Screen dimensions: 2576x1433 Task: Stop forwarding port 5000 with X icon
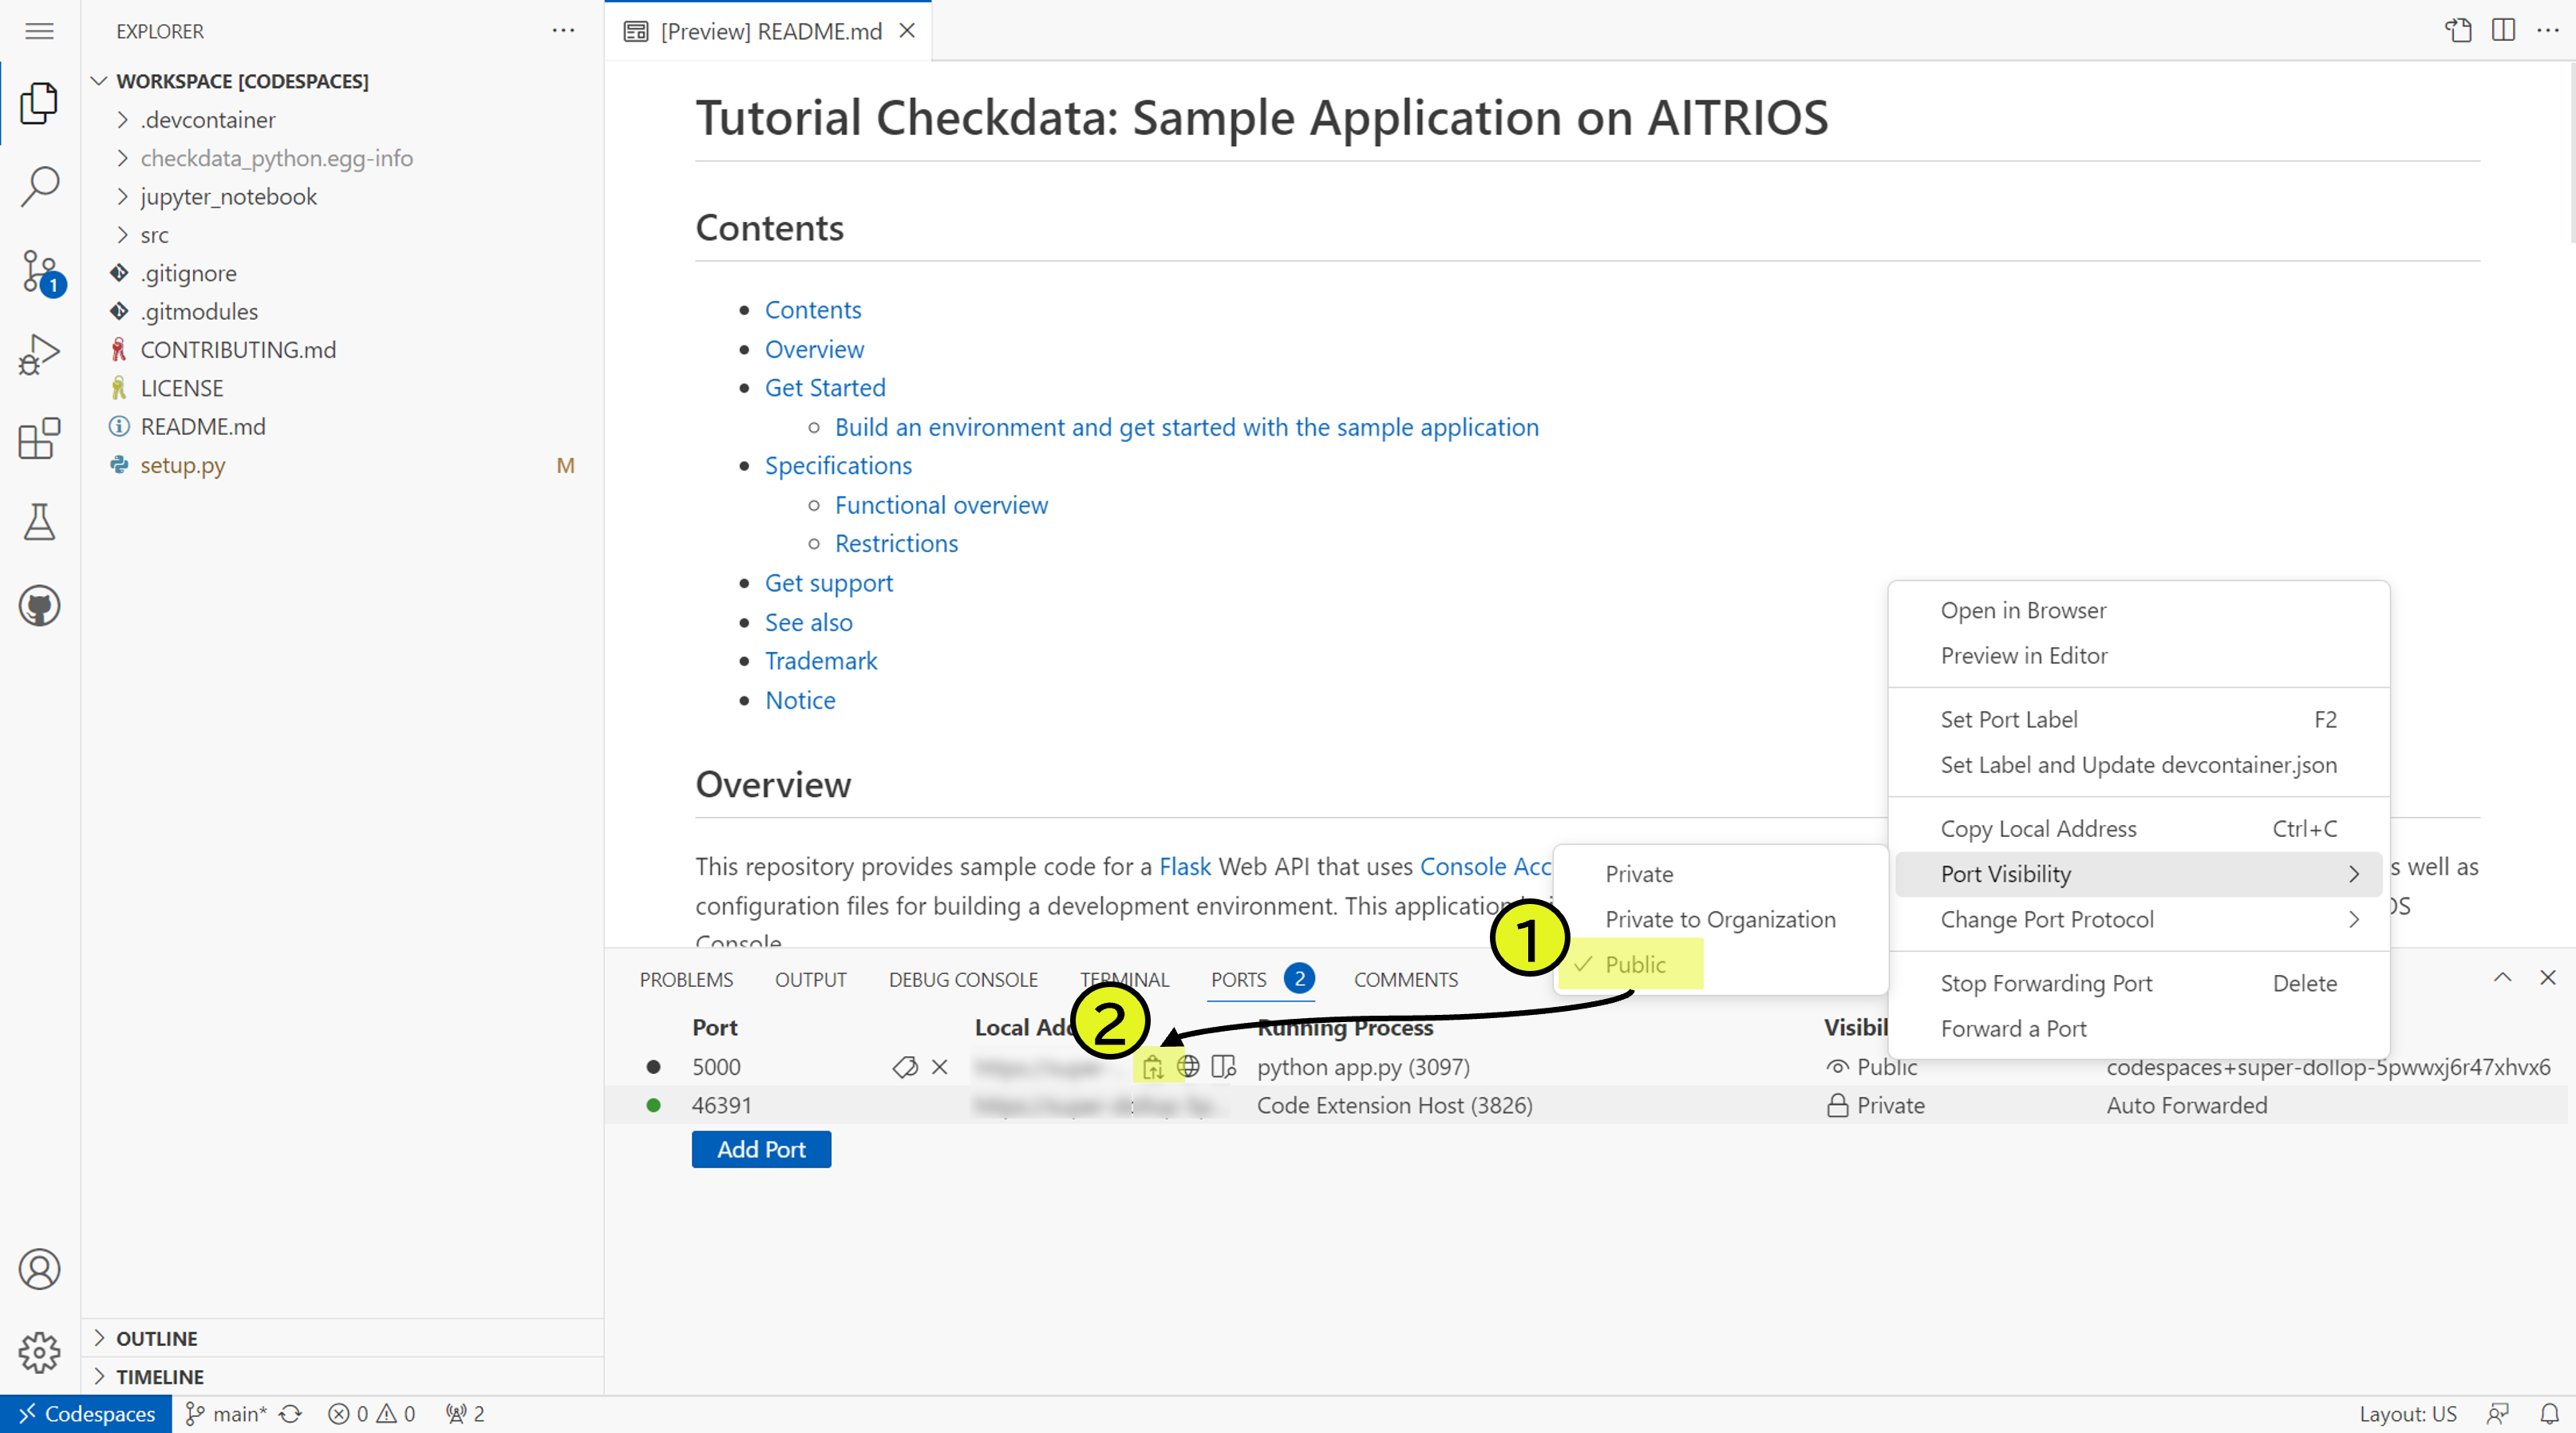(x=939, y=1067)
